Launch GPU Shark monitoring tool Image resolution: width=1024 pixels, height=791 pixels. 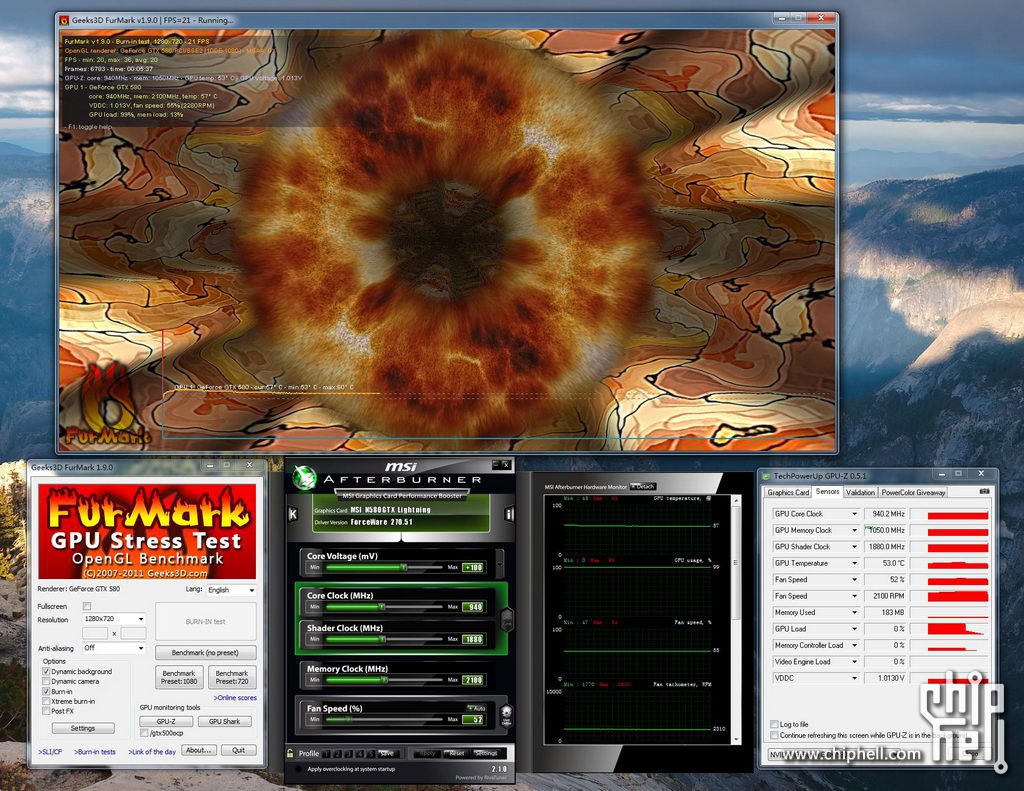tap(225, 721)
